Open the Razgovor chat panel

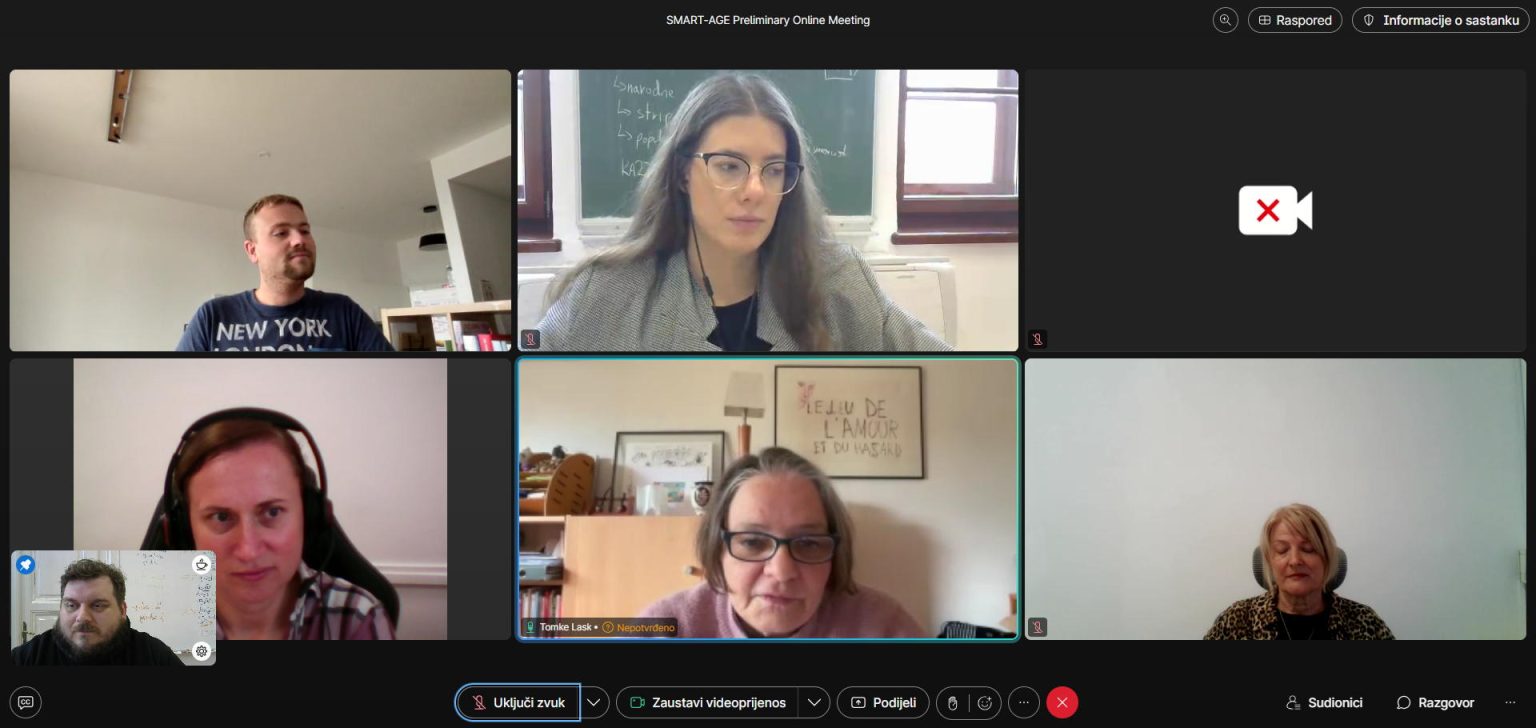click(x=1435, y=702)
